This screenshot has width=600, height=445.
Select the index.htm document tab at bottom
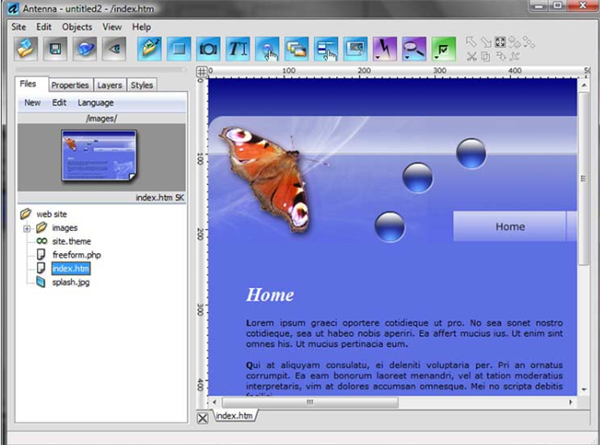pos(234,416)
